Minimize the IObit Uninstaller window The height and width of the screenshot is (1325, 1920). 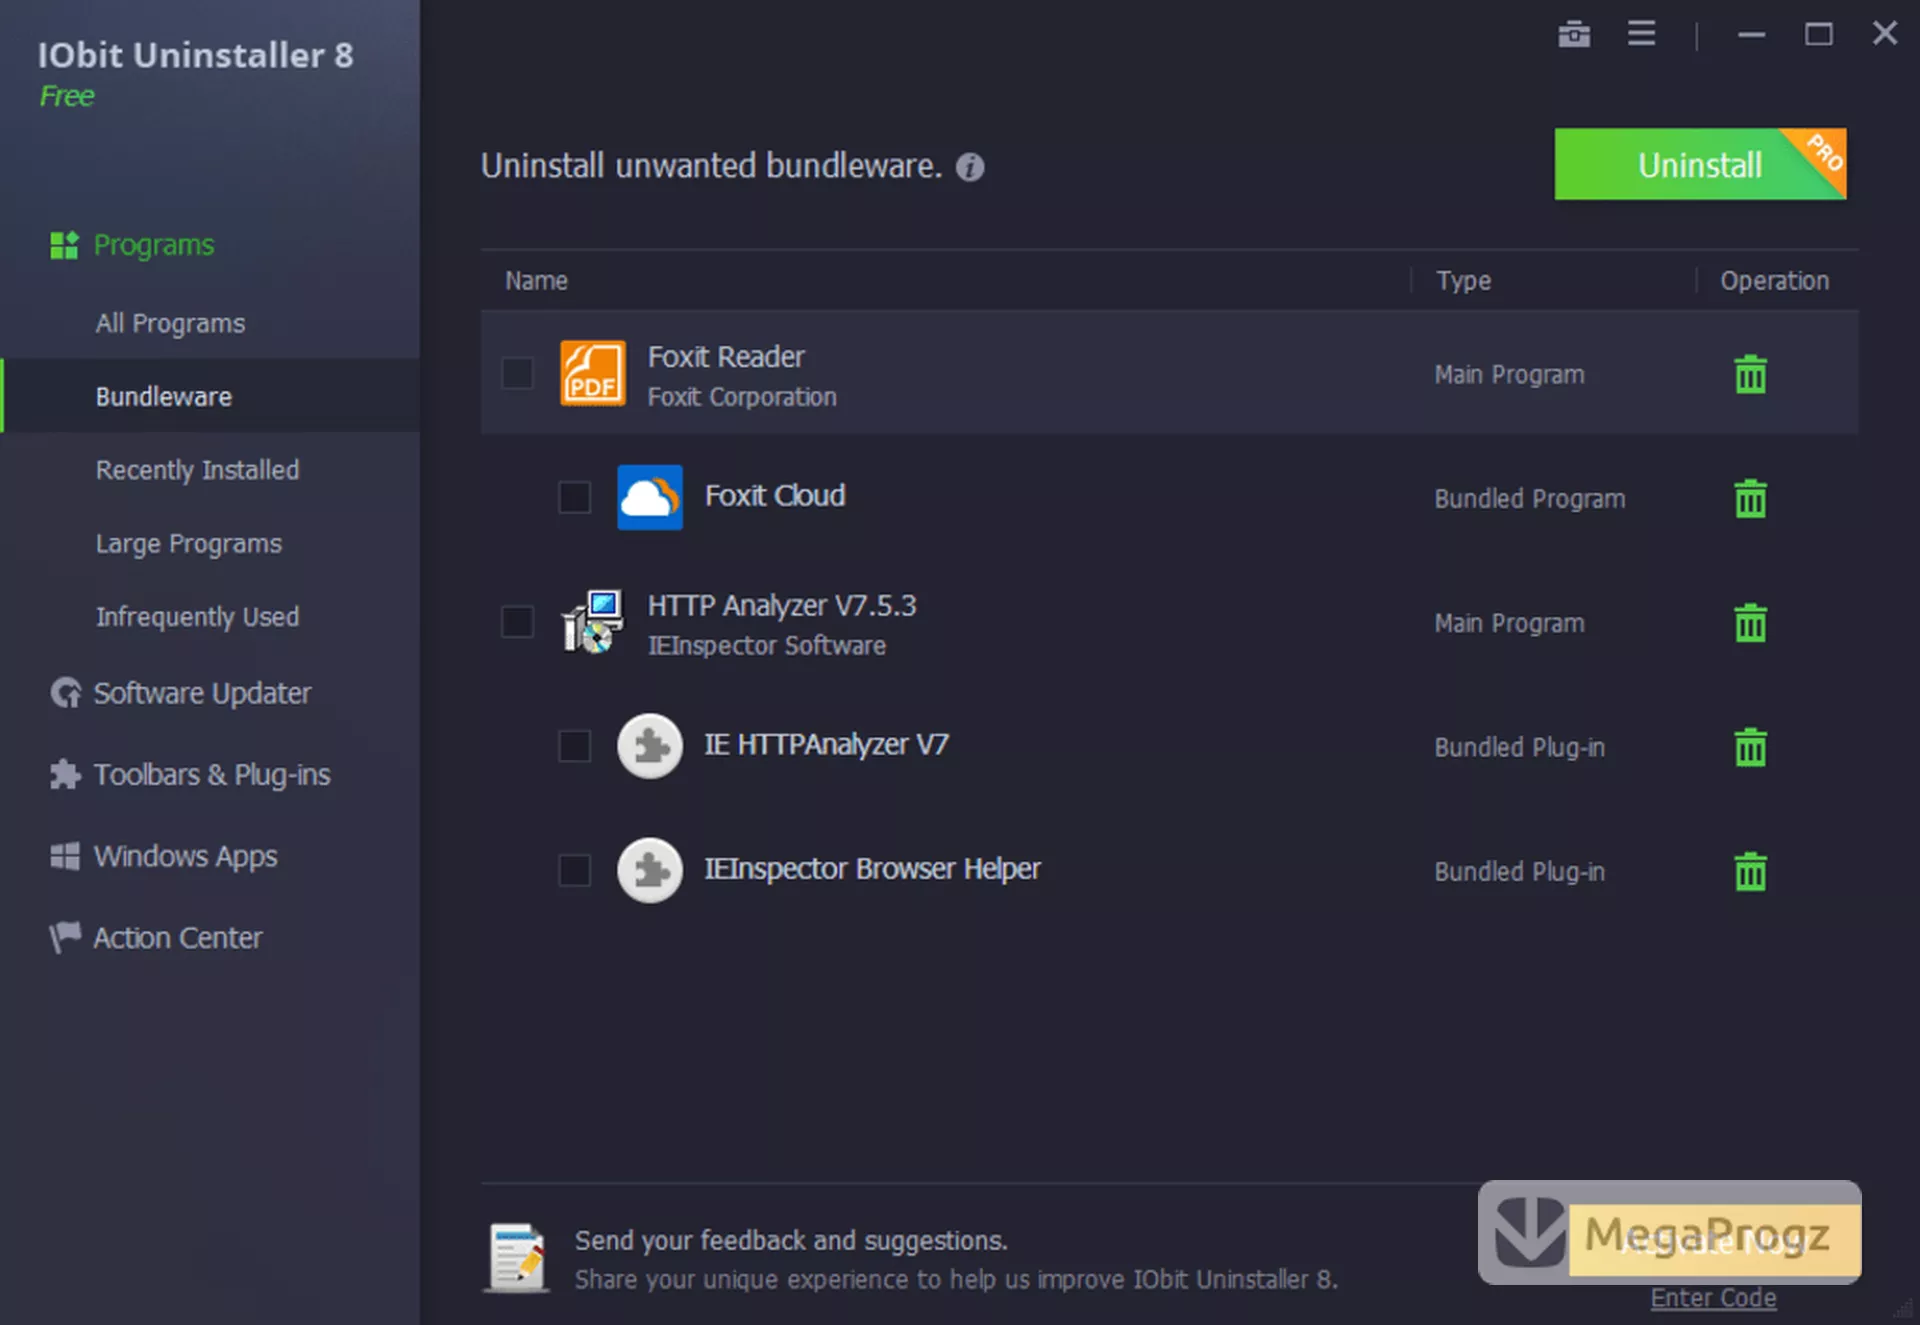pos(1751,34)
